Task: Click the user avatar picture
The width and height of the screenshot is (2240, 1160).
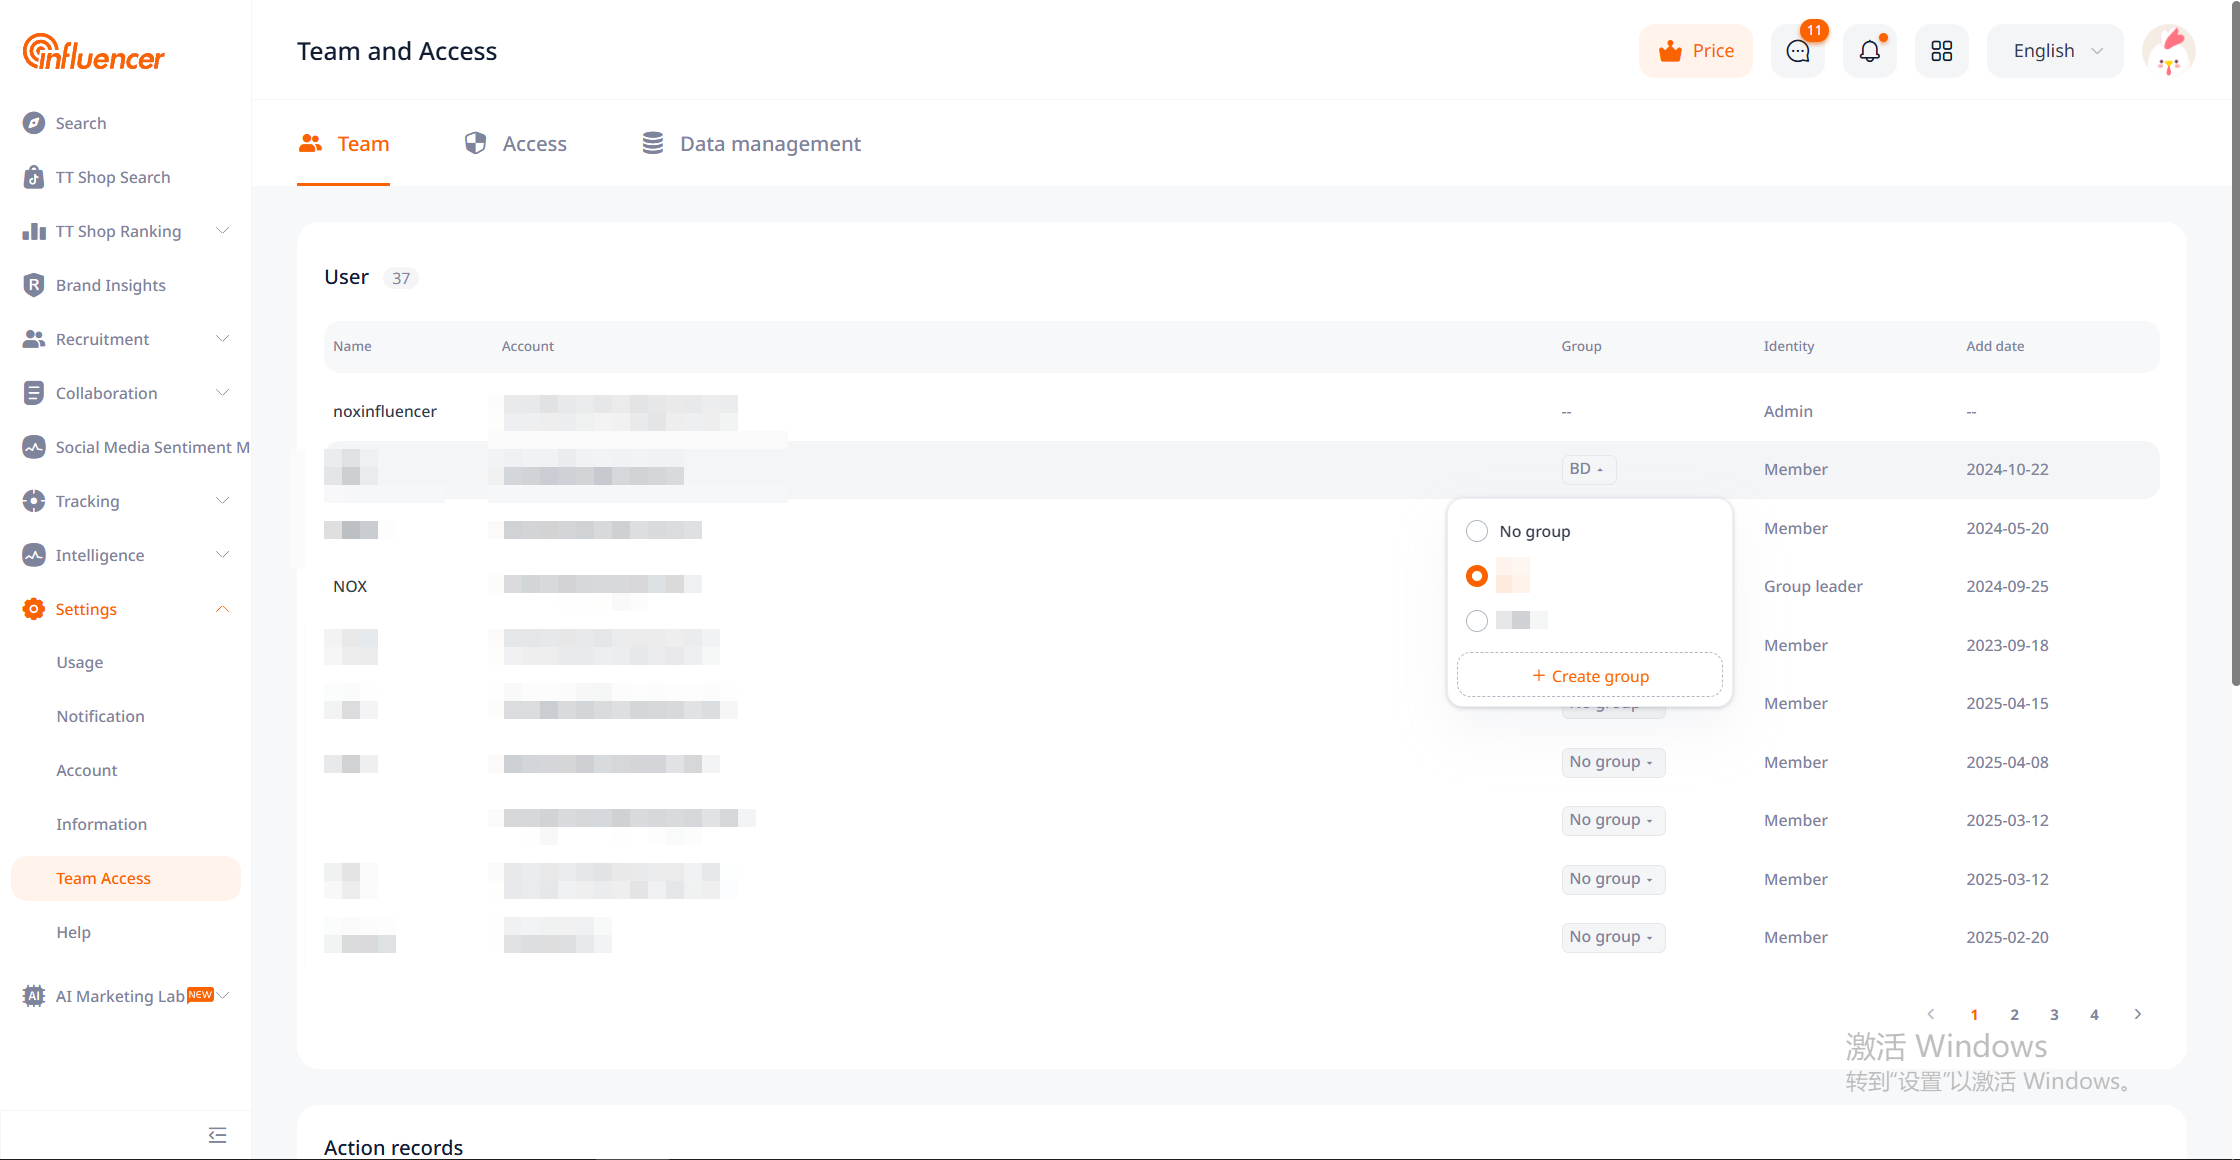Action: click(x=2168, y=51)
